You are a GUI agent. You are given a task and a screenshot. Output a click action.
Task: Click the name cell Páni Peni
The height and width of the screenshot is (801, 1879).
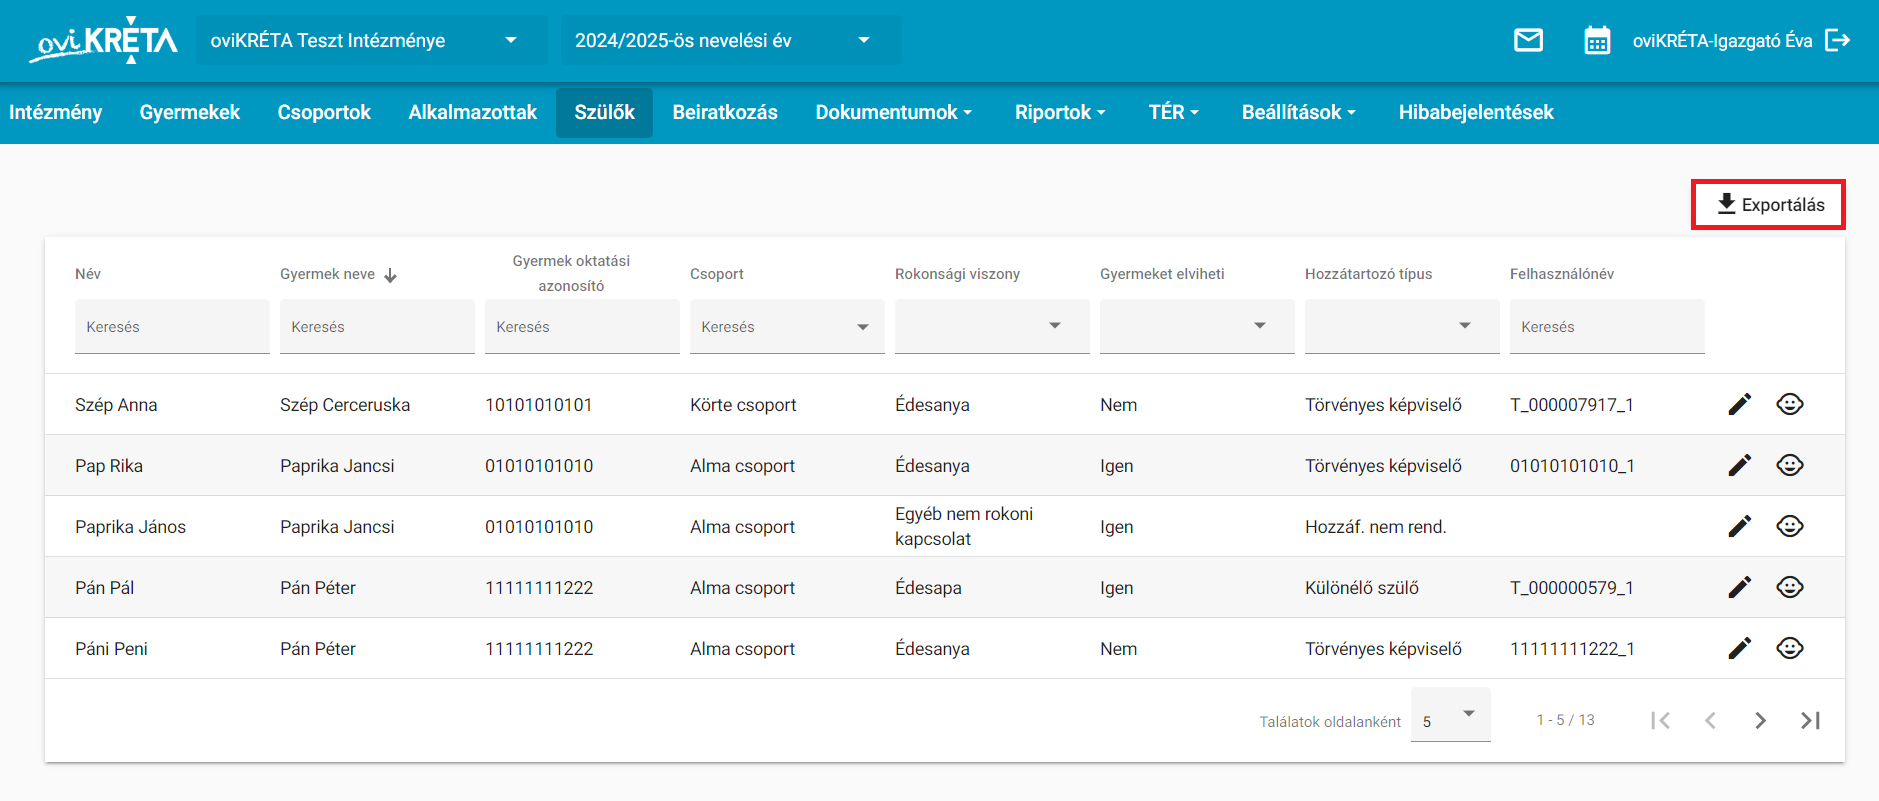click(111, 649)
